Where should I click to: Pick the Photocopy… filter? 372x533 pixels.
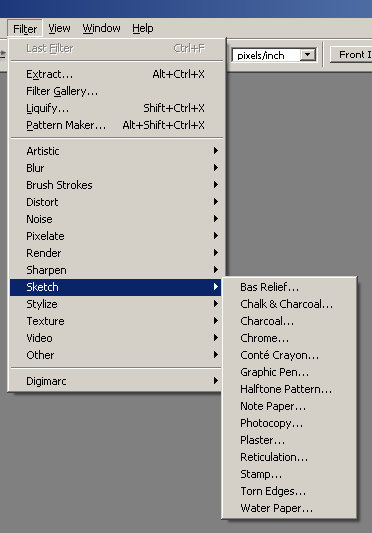pyautogui.click(x=289, y=423)
